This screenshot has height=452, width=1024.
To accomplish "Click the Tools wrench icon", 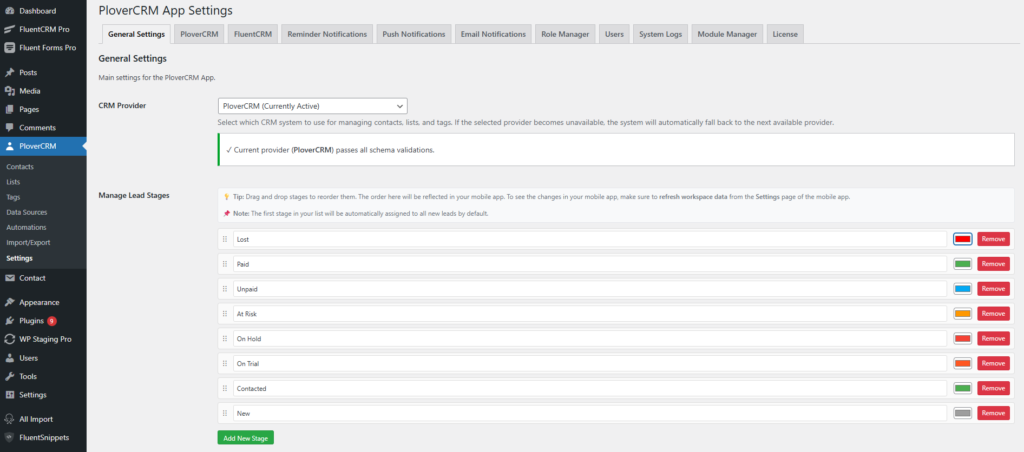I will [x=9, y=376].
